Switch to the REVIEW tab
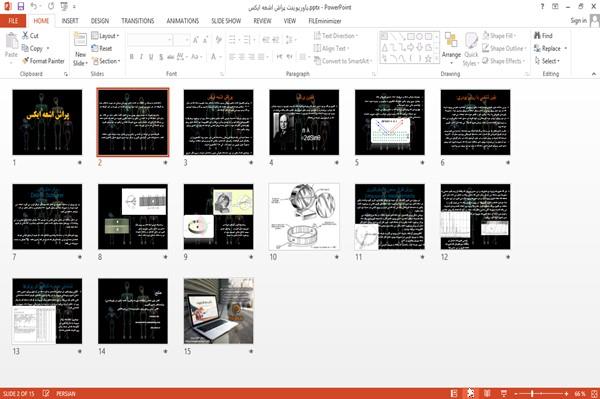 [262, 21]
